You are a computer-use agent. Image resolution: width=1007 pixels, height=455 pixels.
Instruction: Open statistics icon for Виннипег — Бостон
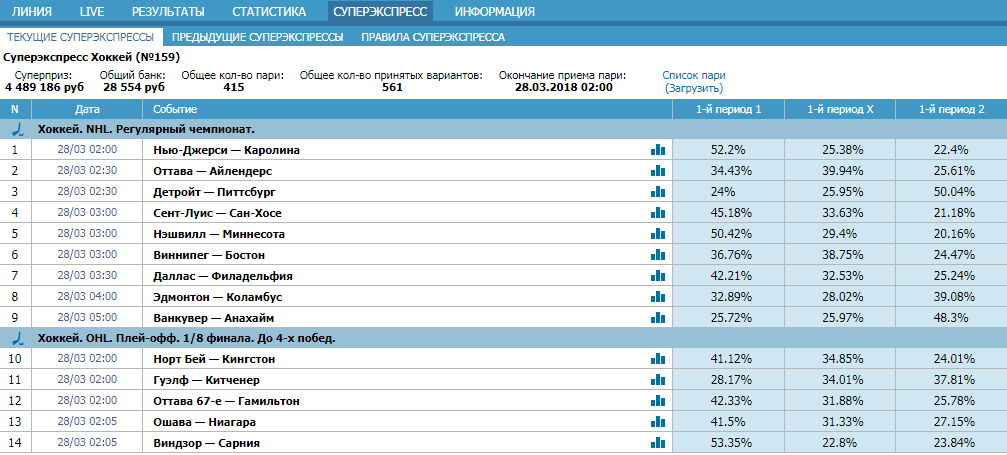(658, 254)
